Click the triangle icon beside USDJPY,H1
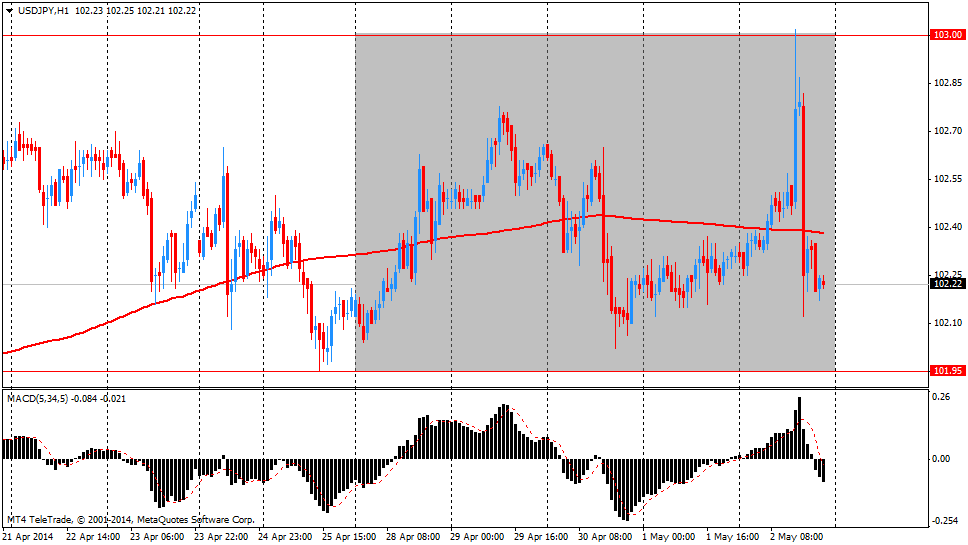 tap(9, 9)
